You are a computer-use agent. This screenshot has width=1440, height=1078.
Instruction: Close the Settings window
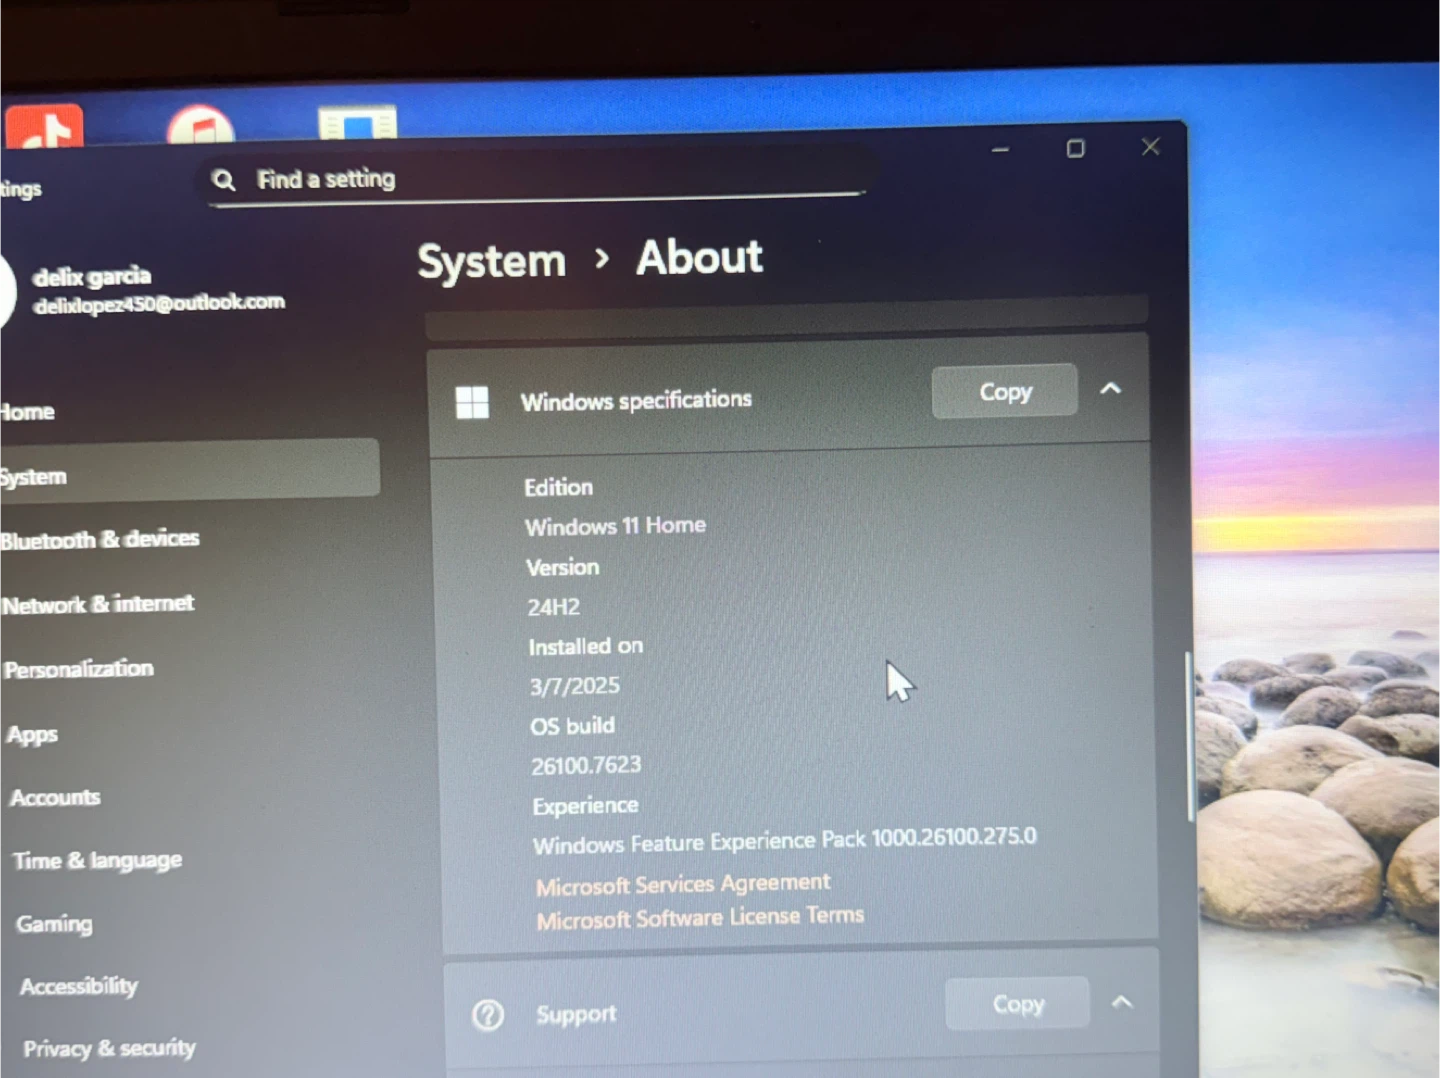[1151, 147]
